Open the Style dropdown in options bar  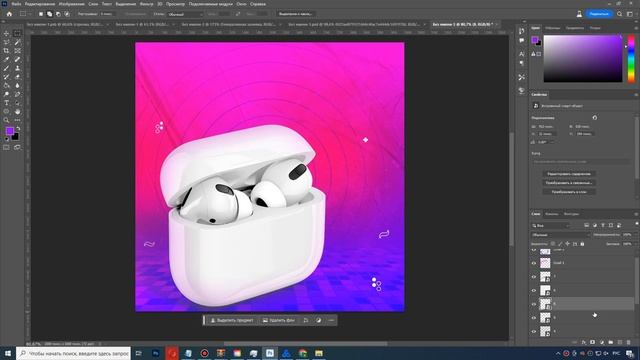184,14
